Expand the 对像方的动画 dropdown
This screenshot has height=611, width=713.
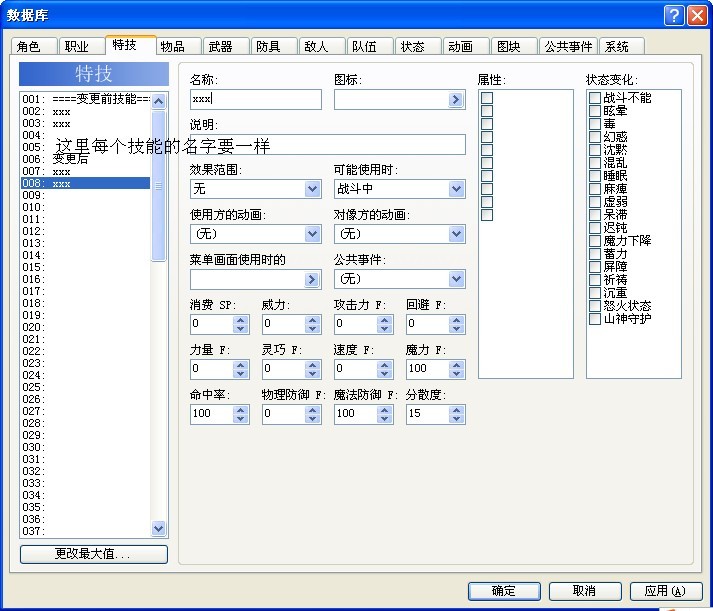(456, 234)
